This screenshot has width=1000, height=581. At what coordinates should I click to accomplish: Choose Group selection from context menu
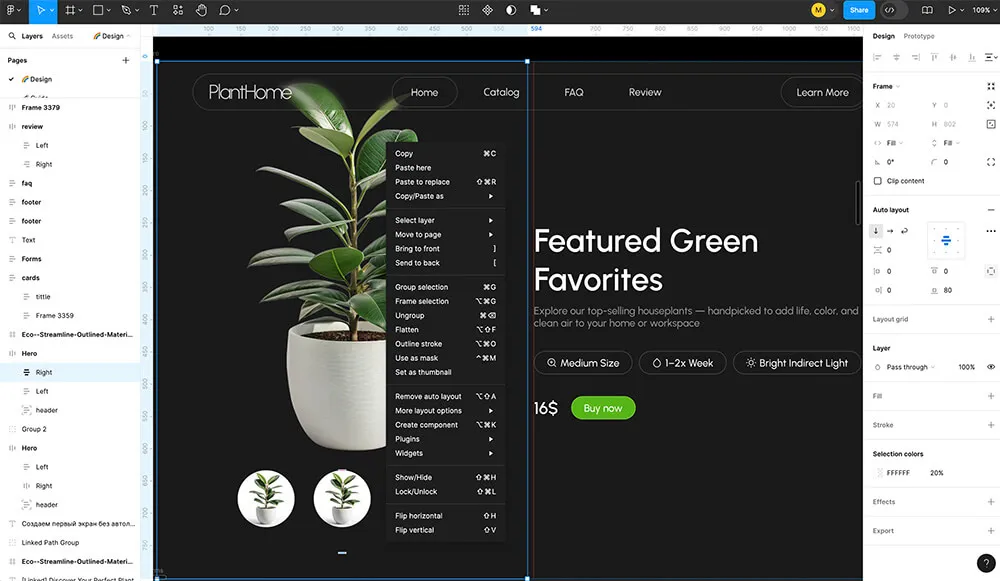click(x=445, y=287)
